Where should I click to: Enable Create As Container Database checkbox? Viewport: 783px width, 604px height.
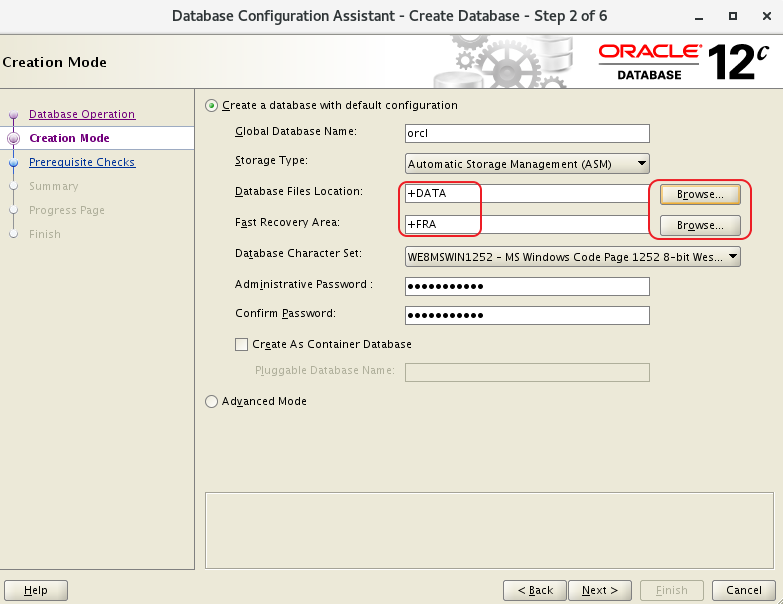pos(241,344)
